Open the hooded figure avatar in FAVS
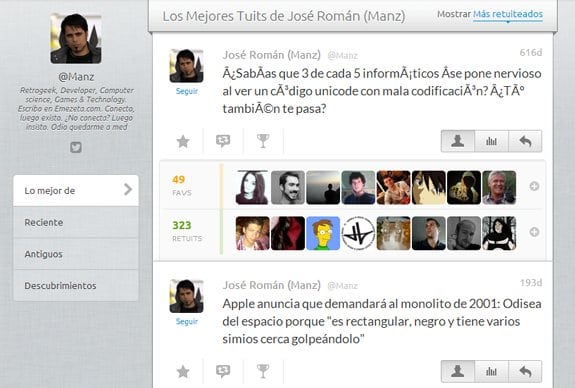The height and width of the screenshot is (388, 575). point(464,187)
